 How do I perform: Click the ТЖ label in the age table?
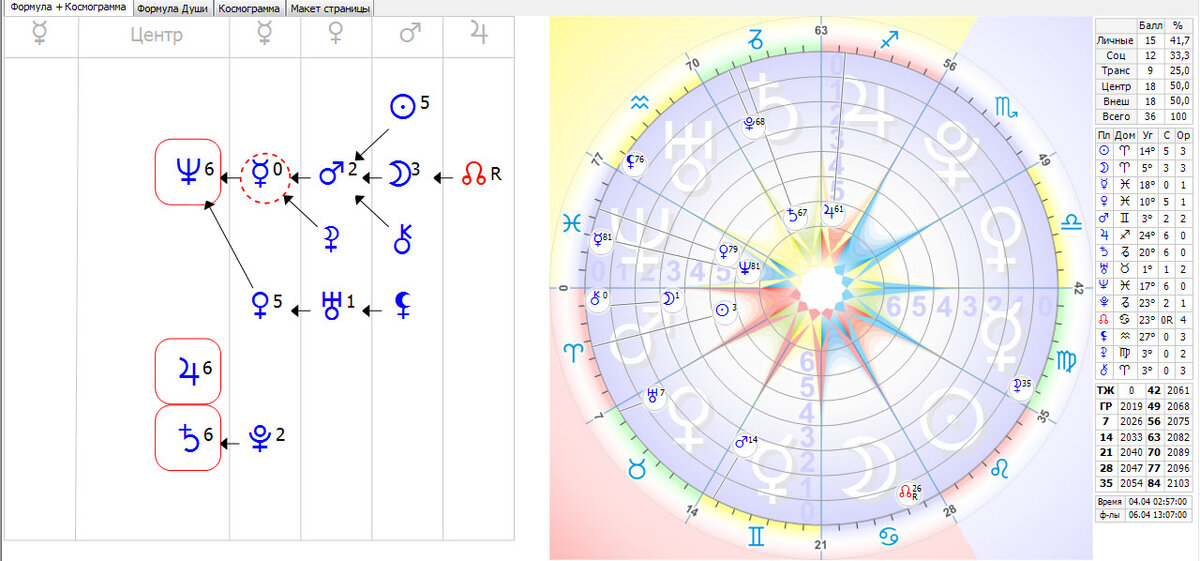click(x=1105, y=391)
